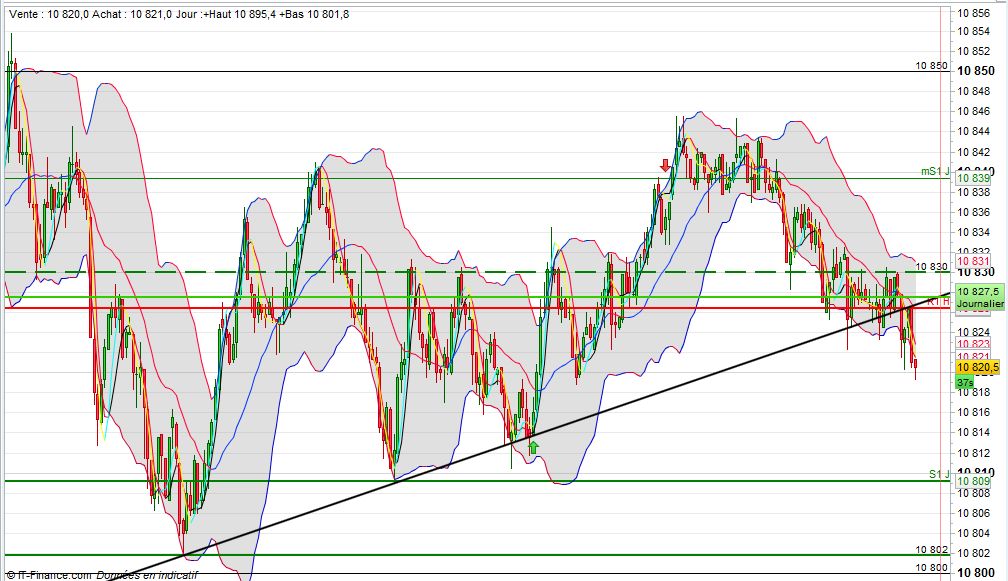Select the yellow 10 820,5 current price tag

pos(977,368)
